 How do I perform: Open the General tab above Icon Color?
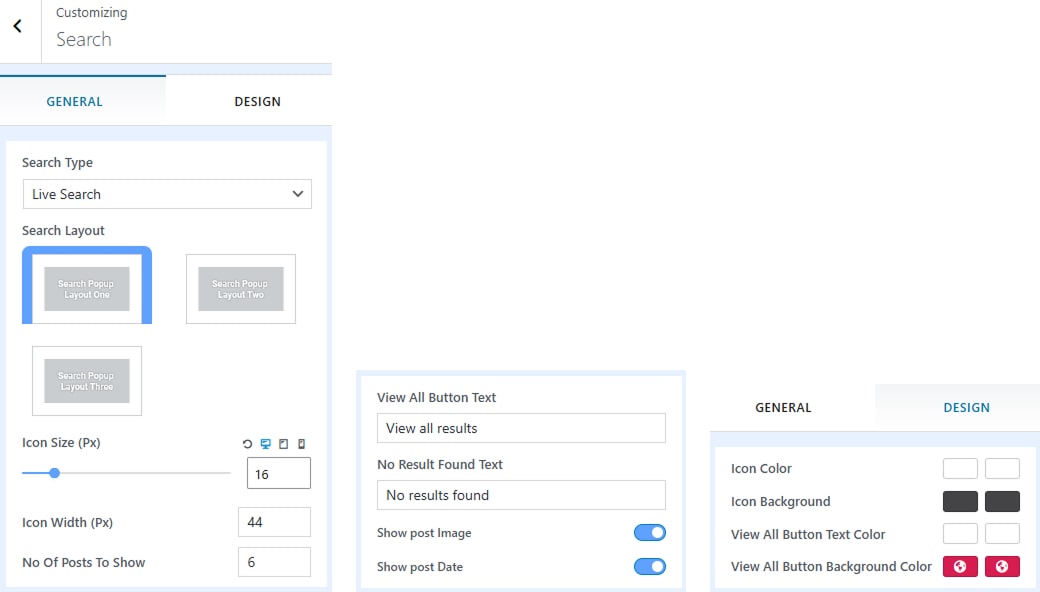point(783,408)
